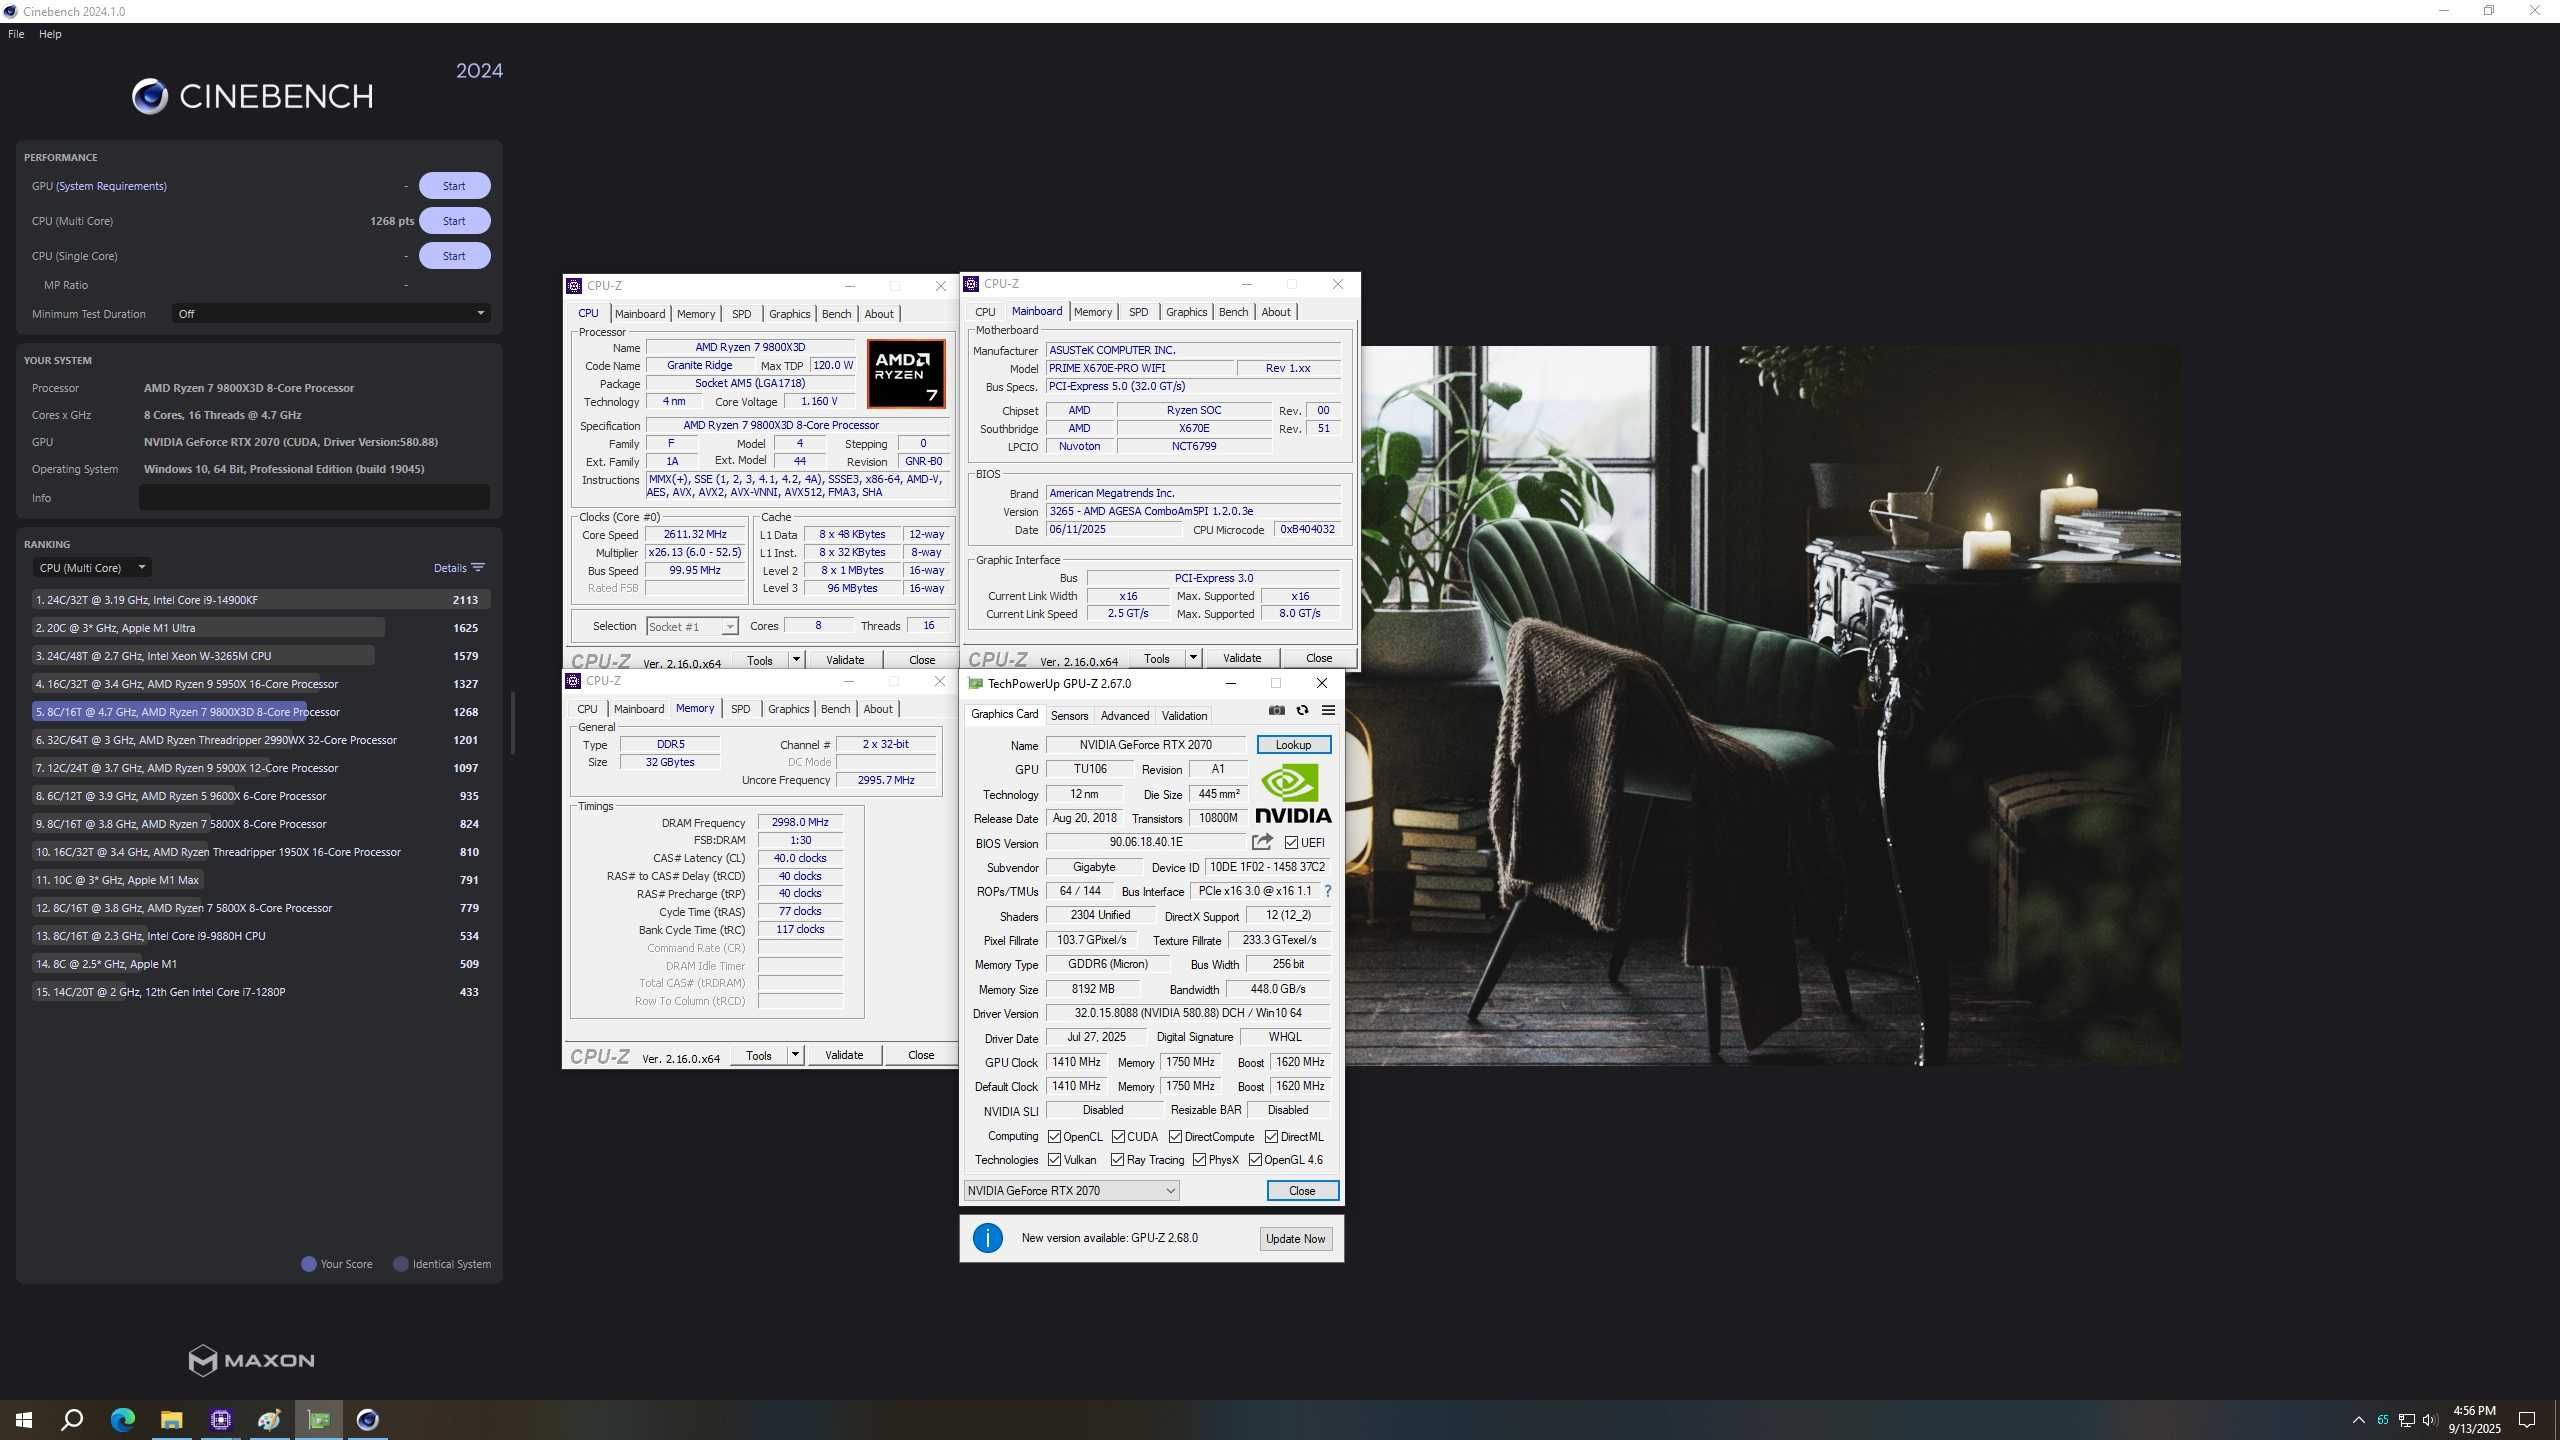Open the network tray icon
Viewport: 2560px width, 1440px height.
[2407, 1420]
